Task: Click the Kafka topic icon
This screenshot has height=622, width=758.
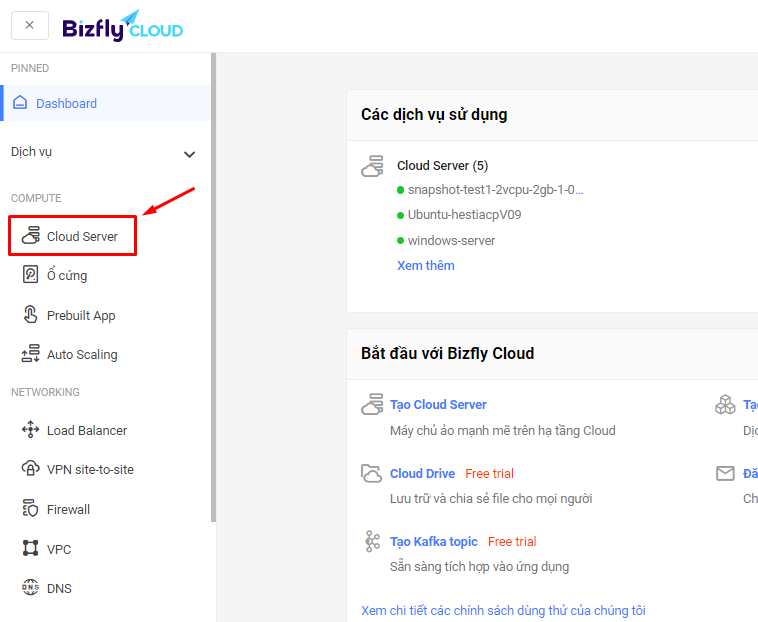Action: click(x=372, y=541)
